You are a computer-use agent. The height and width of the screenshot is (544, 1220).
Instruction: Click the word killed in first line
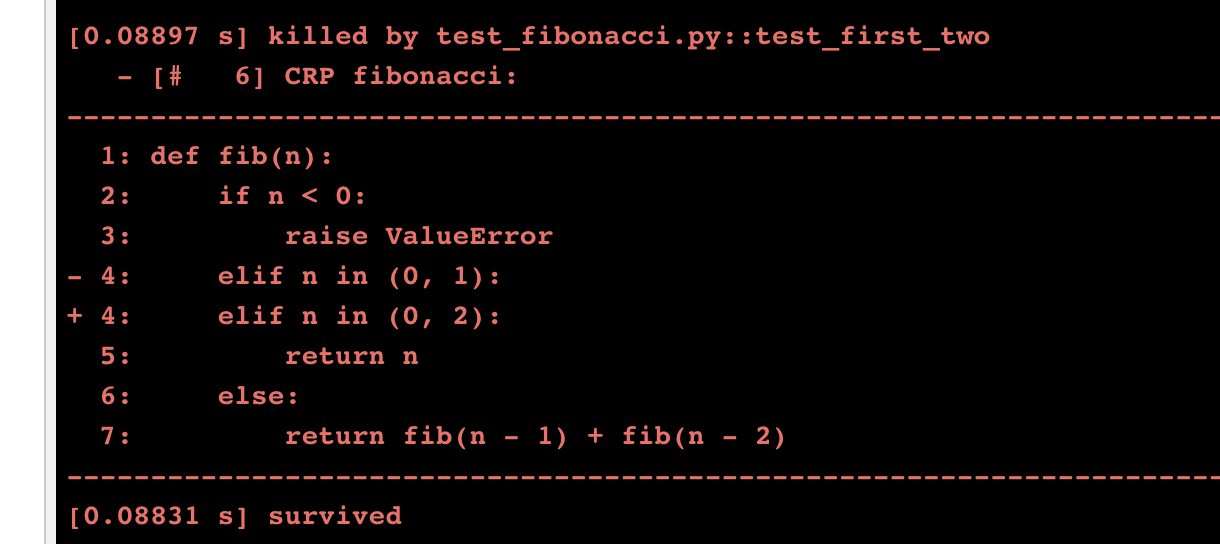pyautogui.click(x=318, y=37)
